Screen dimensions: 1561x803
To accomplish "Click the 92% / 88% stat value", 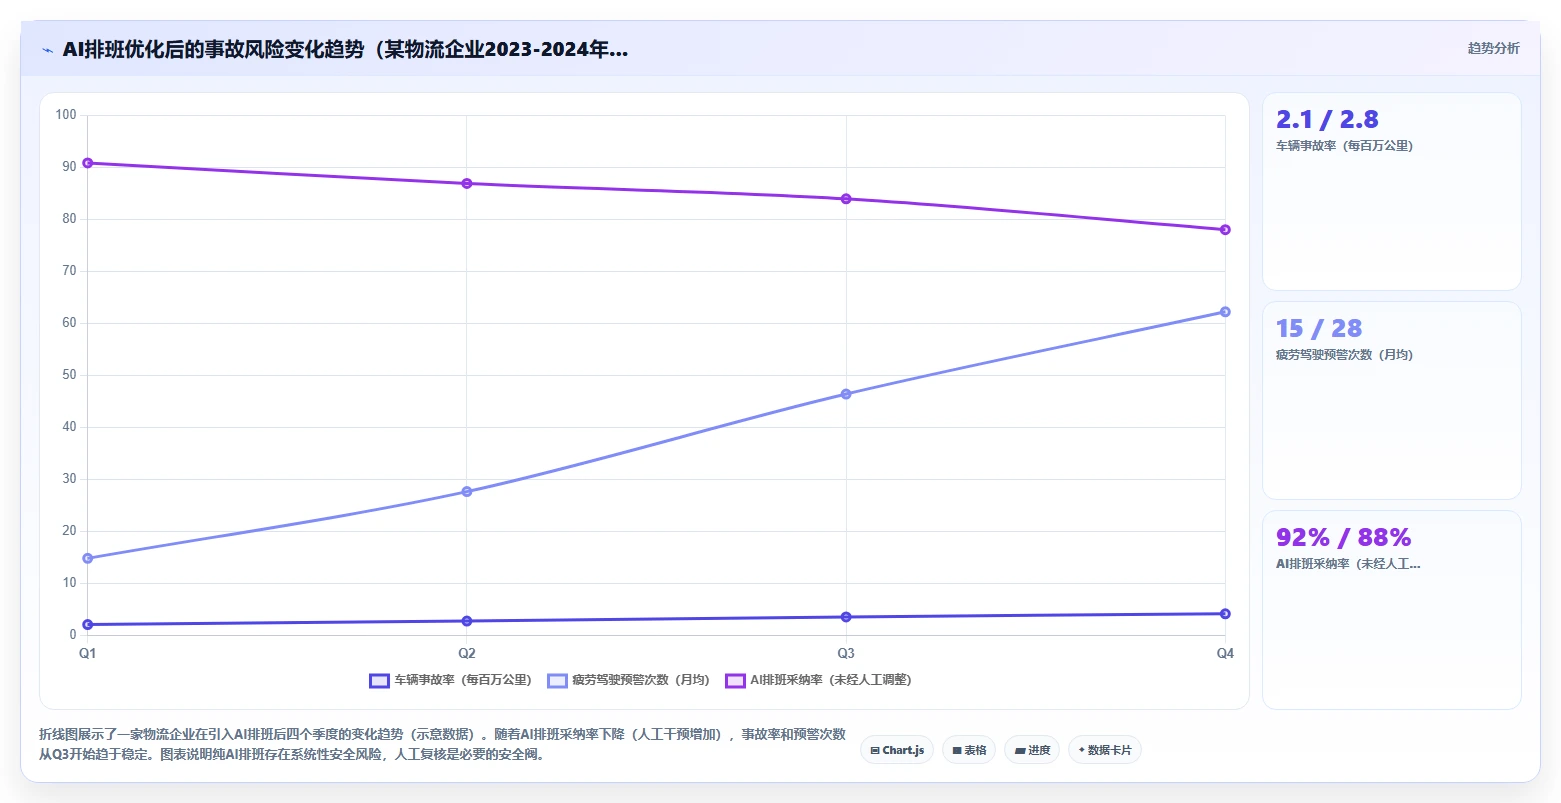I will click(1343, 538).
